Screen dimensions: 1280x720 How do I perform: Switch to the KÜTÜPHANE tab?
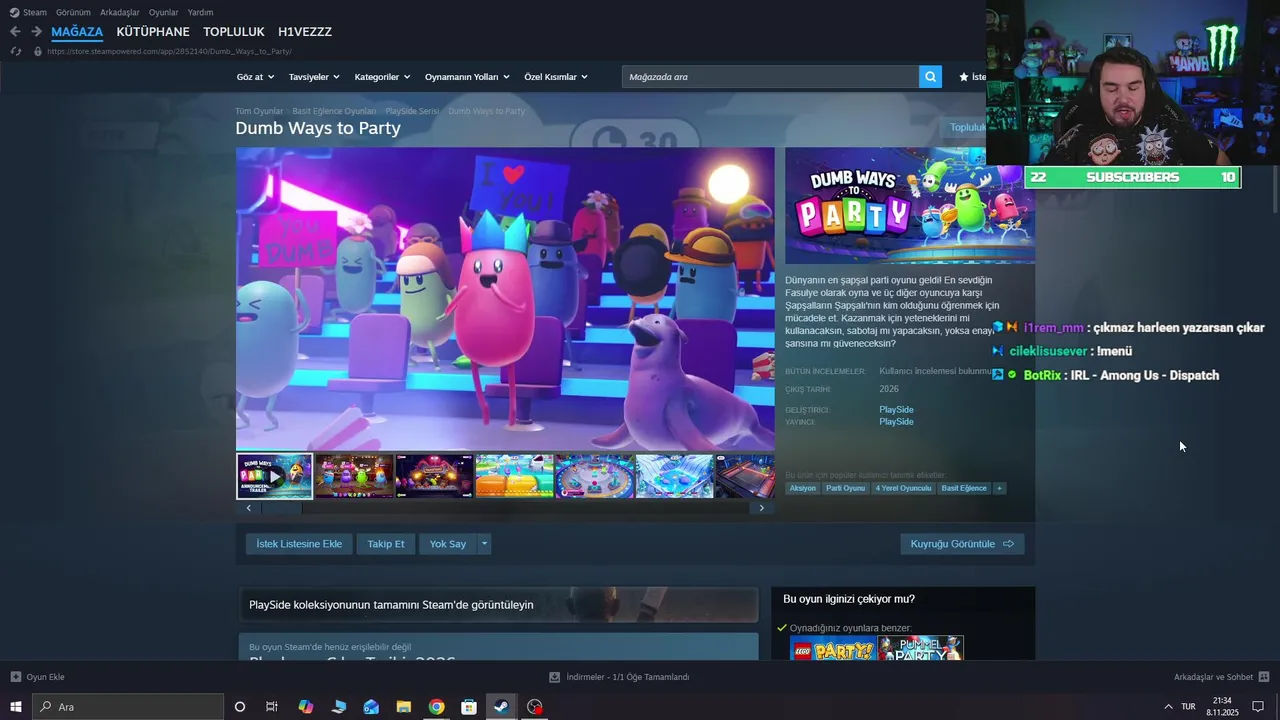(x=153, y=32)
